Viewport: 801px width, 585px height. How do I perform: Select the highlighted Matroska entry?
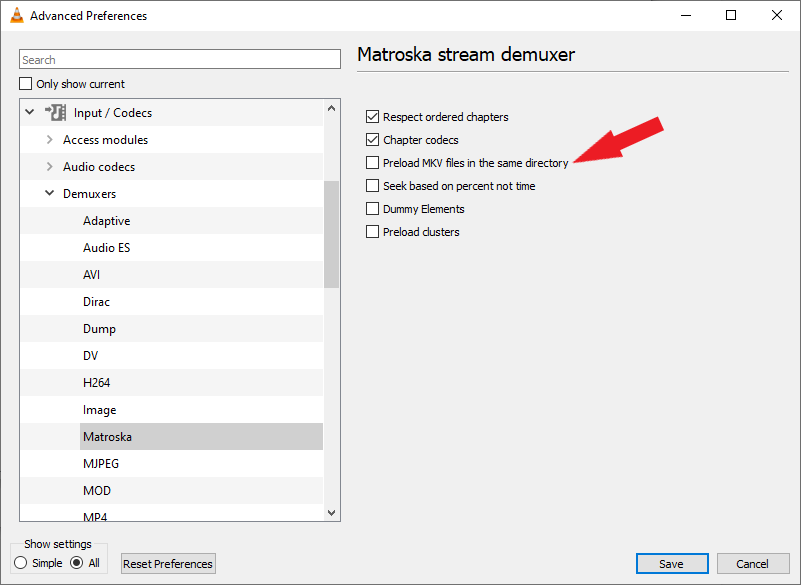201,437
